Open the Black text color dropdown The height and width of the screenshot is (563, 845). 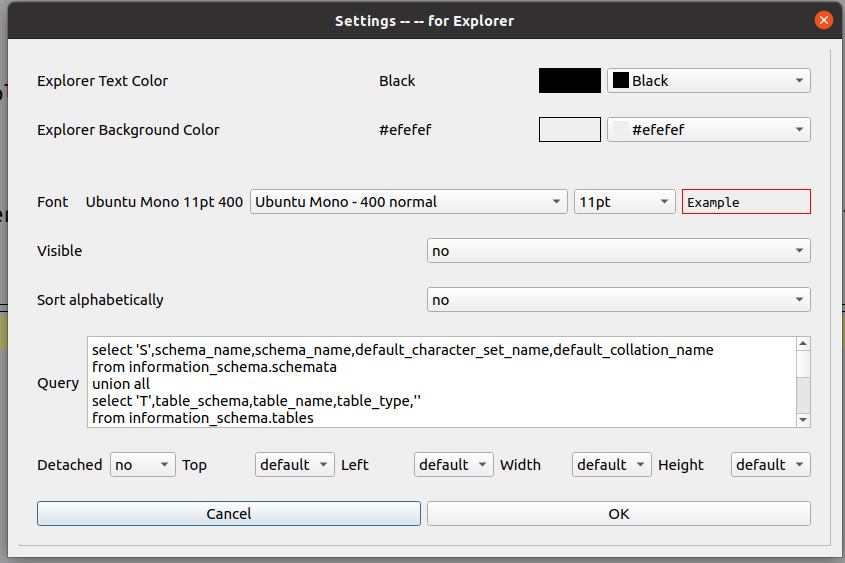(x=709, y=80)
